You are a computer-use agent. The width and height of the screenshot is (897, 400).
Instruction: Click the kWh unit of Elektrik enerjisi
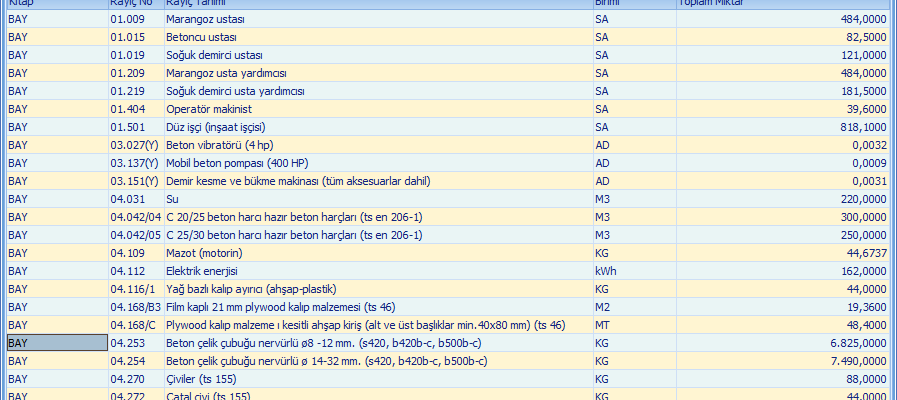[x=605, y=271]
